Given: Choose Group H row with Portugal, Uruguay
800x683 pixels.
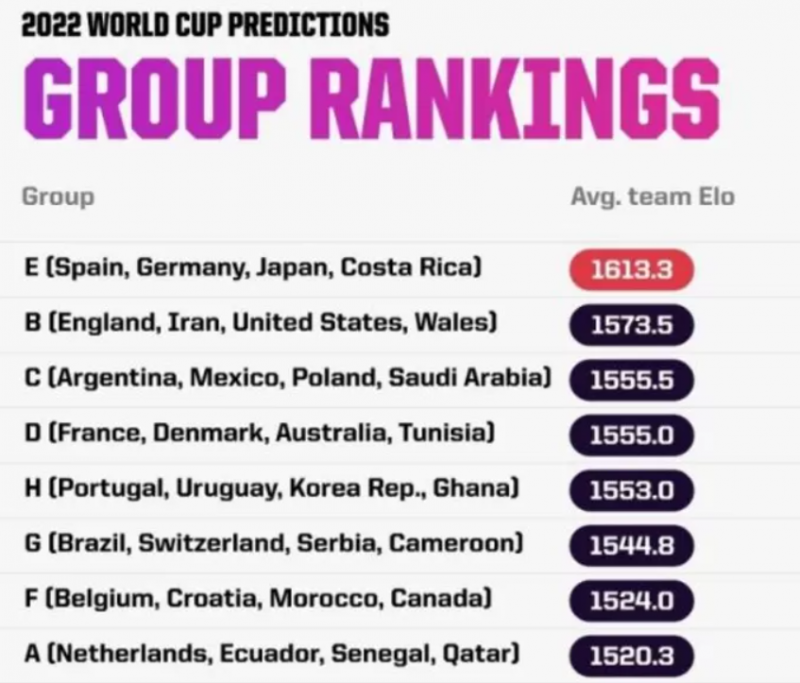Looking at the screenshot, I should [270, 490].
